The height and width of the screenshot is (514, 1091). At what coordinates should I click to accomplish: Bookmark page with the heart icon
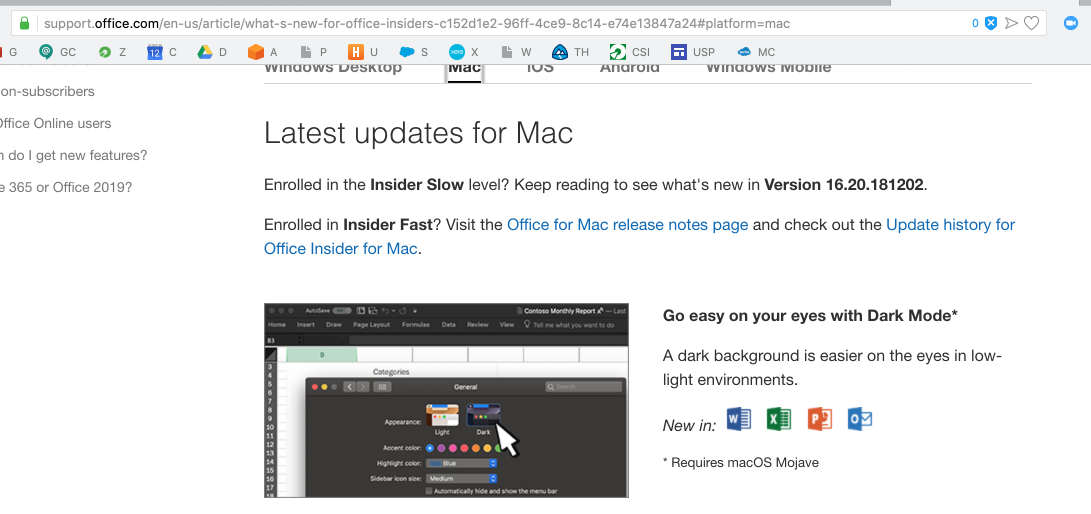point(1031,24)
